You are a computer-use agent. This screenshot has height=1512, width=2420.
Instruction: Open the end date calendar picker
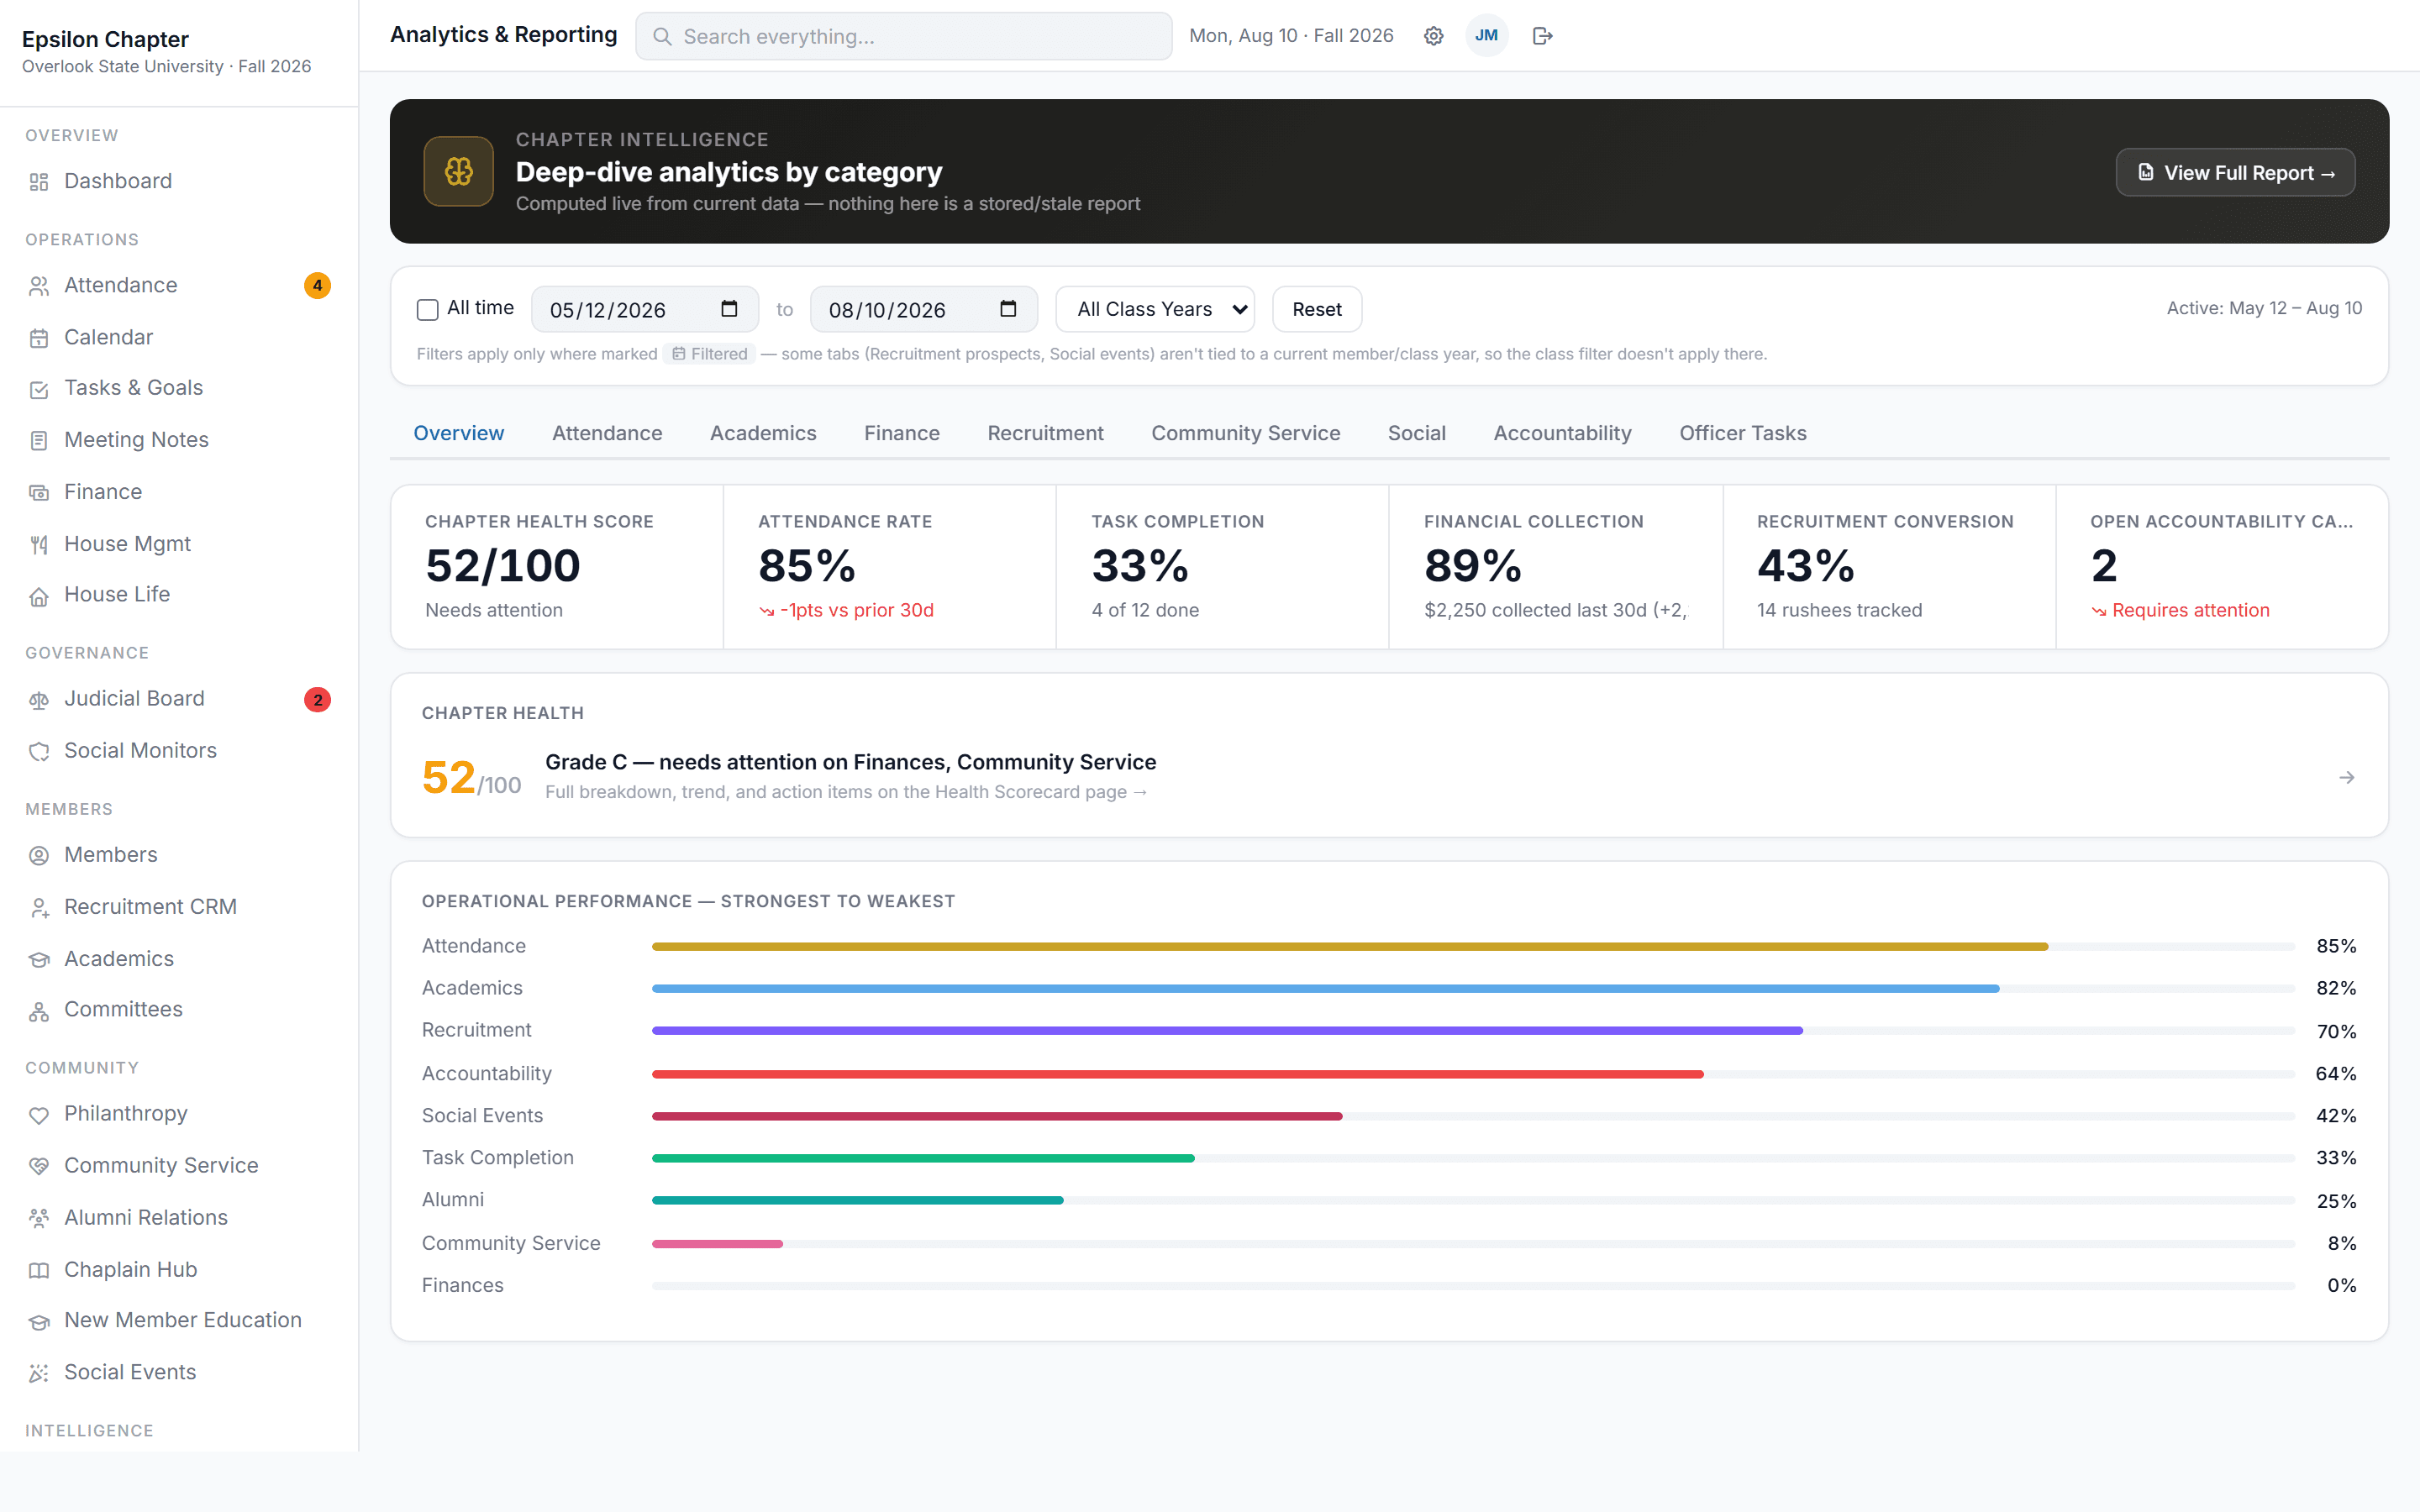1008,309
